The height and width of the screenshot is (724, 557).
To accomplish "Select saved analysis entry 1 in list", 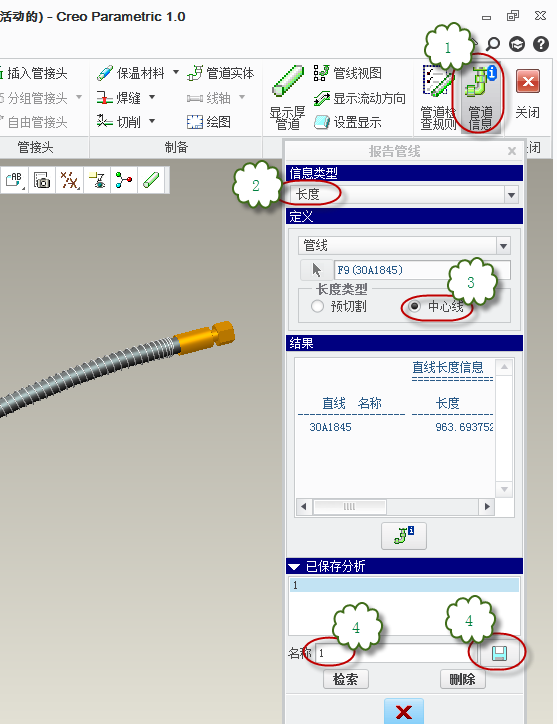I will click(404, 585).
